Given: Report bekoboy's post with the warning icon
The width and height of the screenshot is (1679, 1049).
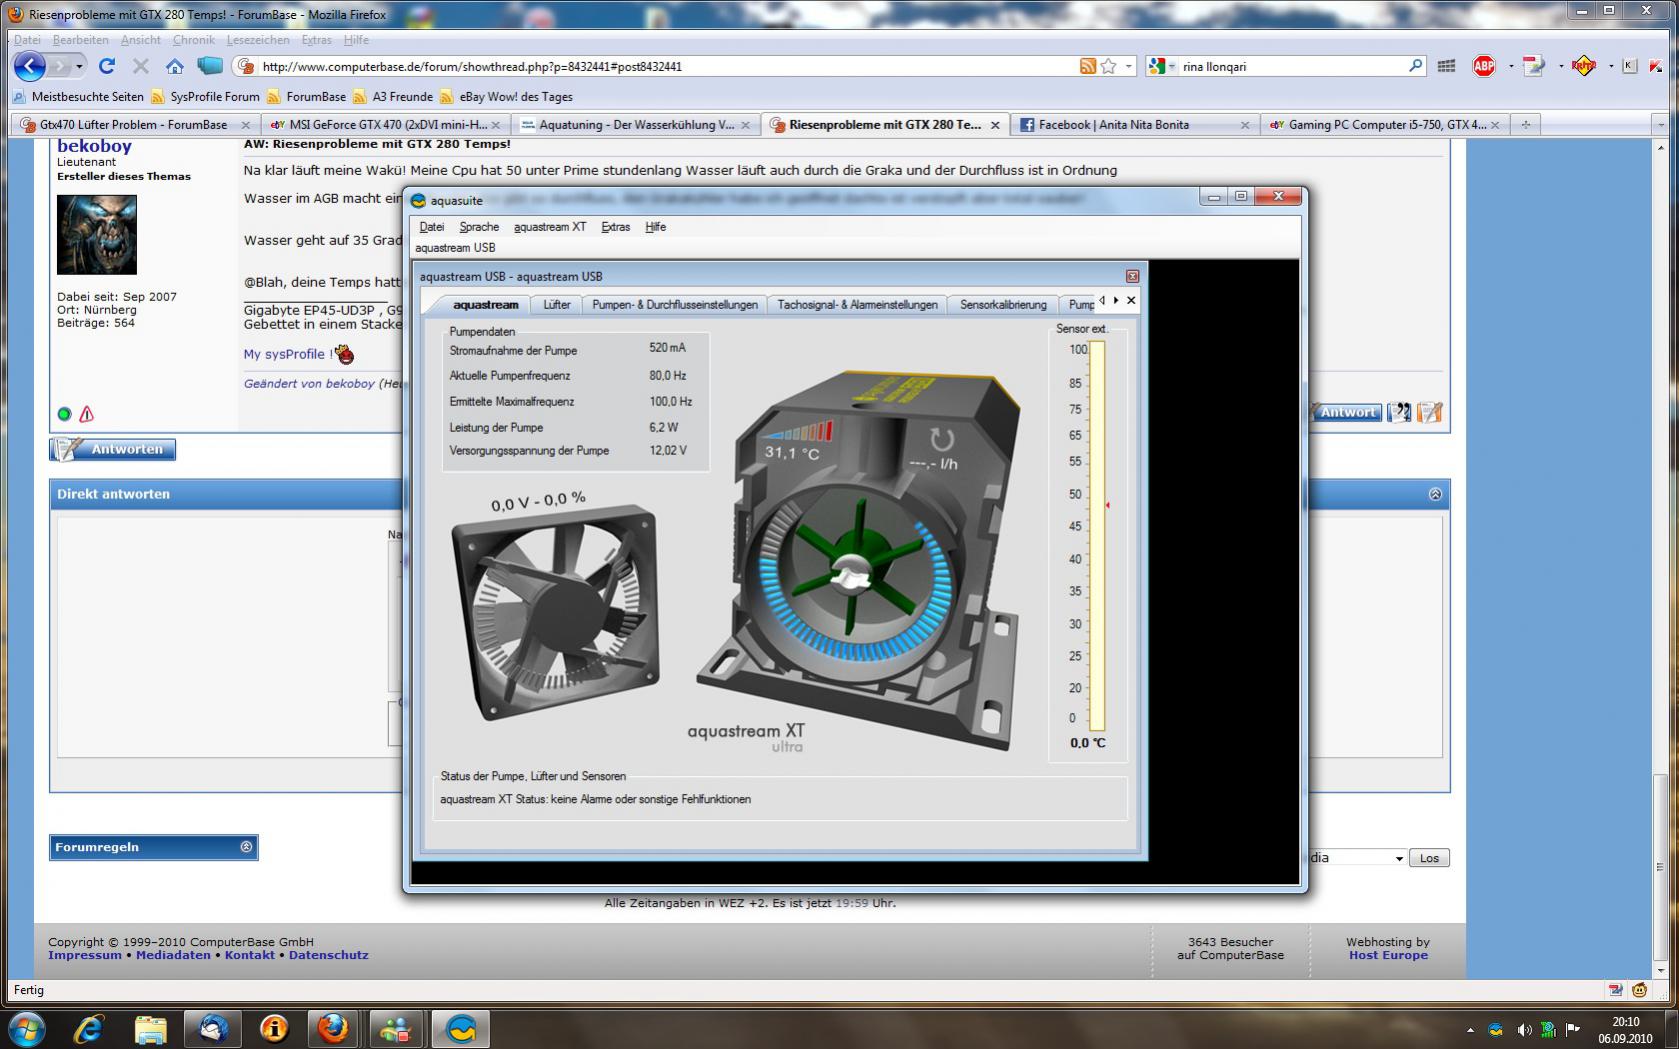Looking at the screenshot, I should (x=86, y=414).
